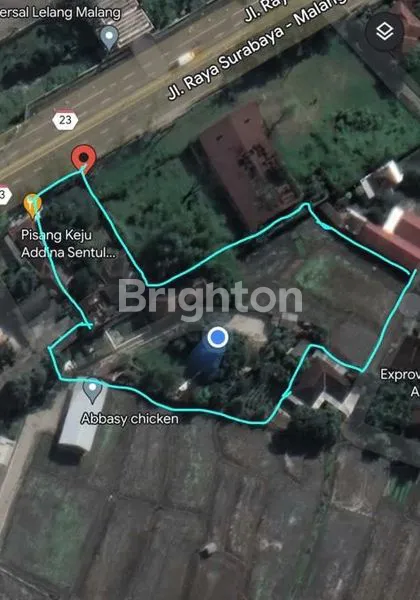The width and height of the screenshot is (420, 600).
Task: Select the orange restaurant pin for Pisang Keju
Action: coord(32,206)
